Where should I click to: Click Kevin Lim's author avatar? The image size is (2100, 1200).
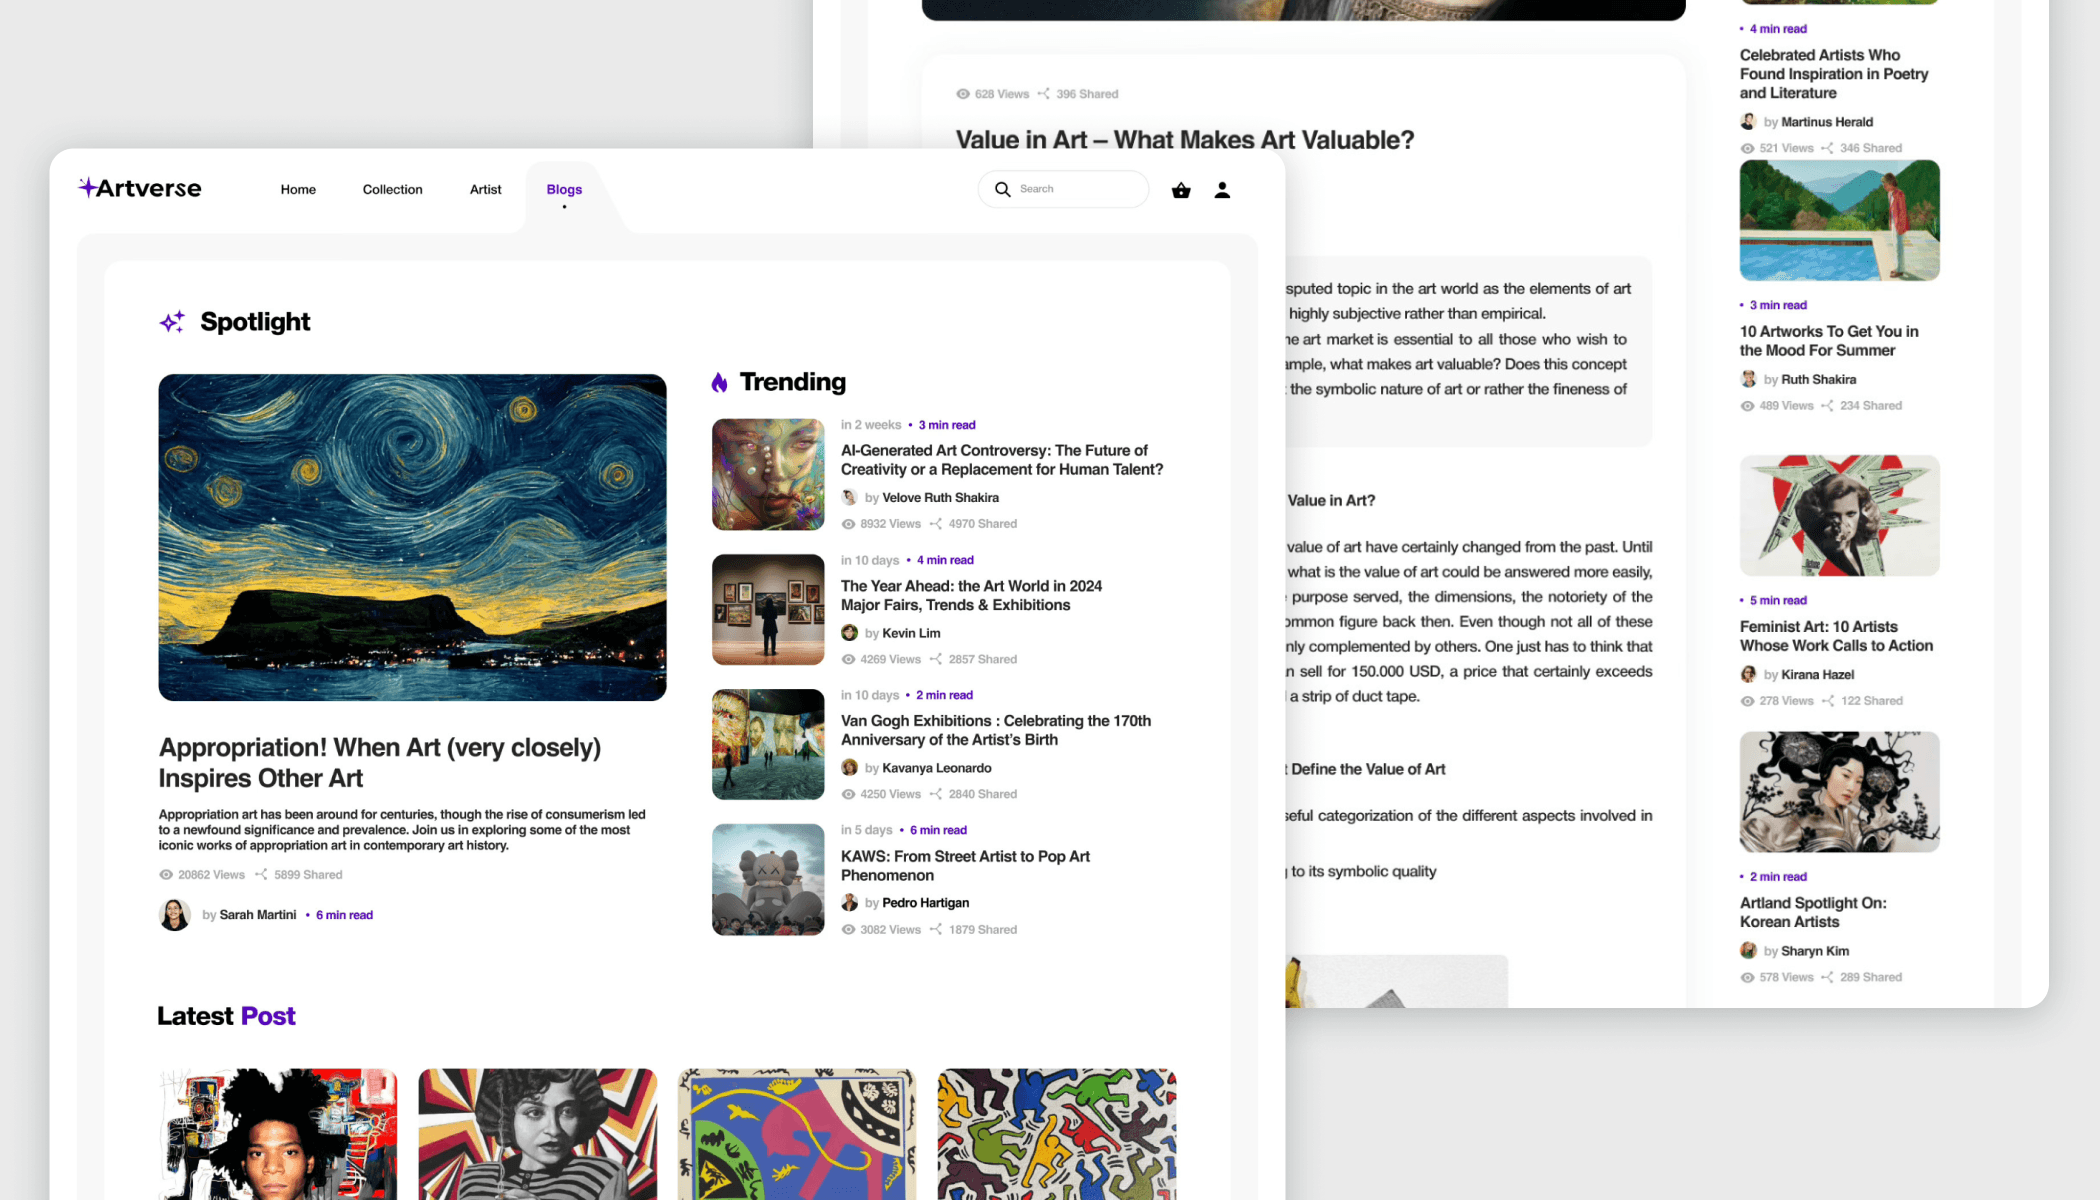849,633
